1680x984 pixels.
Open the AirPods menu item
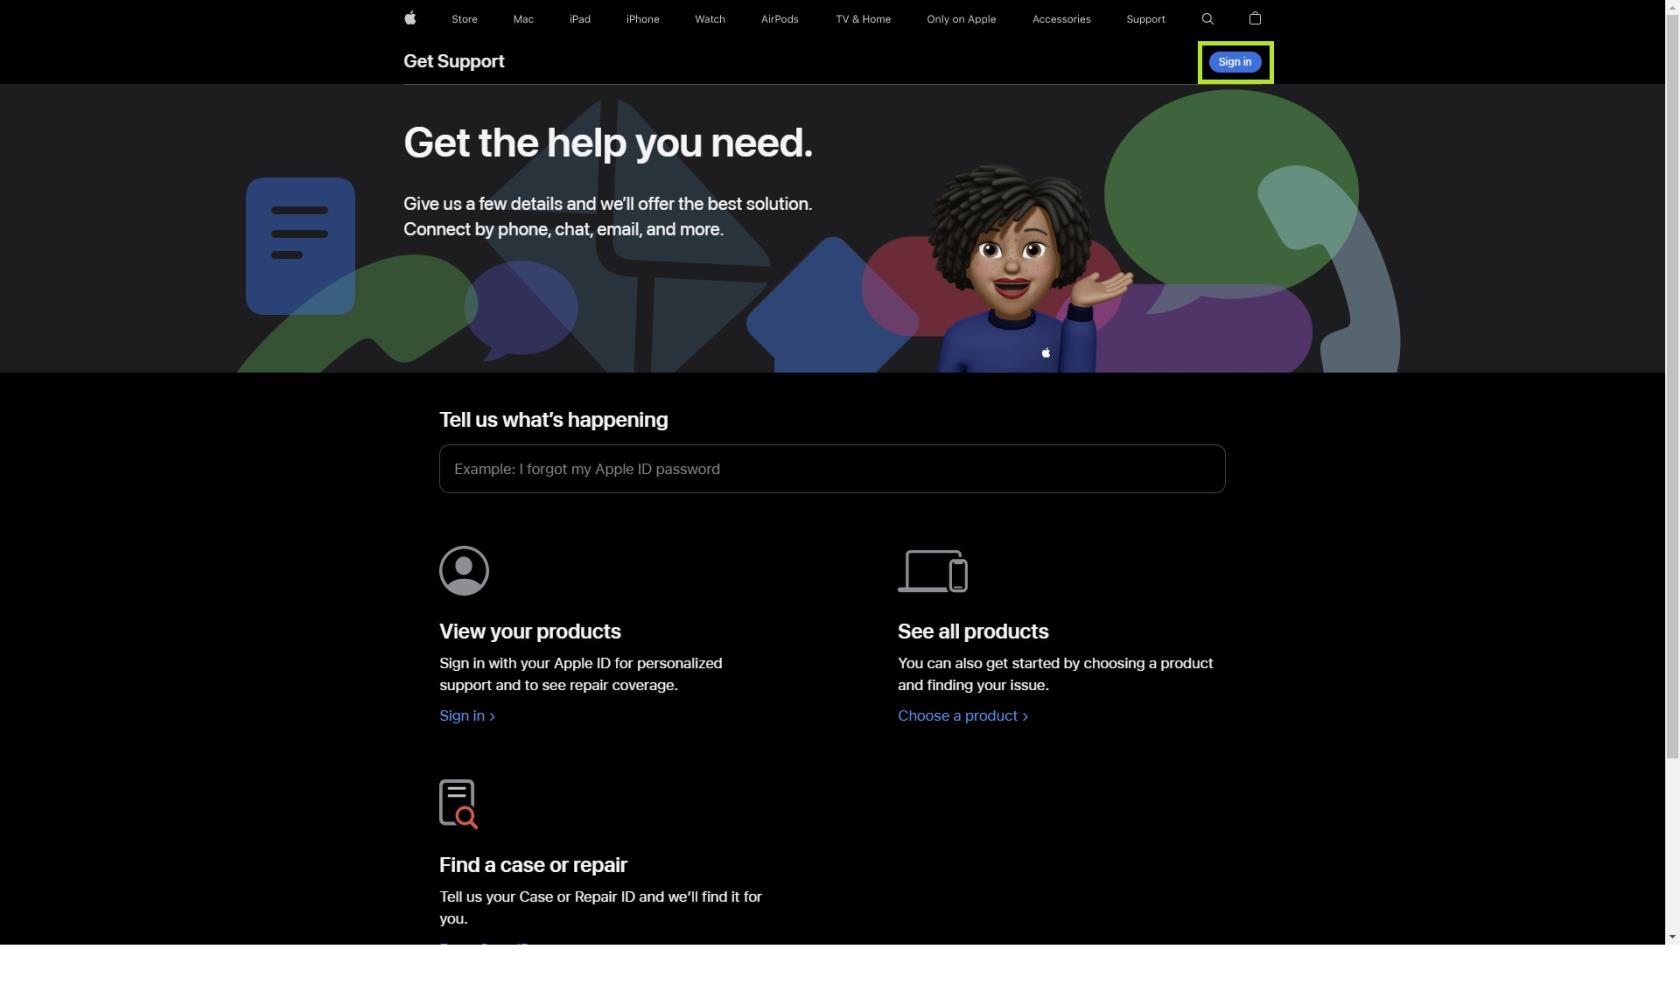click(x=780, y=19)
